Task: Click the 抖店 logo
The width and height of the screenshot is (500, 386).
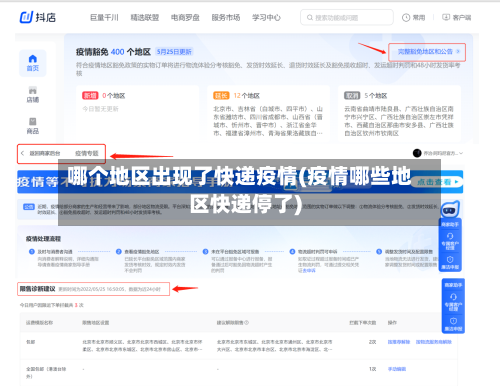Action: pyautogui.click(x=38, y=17)
